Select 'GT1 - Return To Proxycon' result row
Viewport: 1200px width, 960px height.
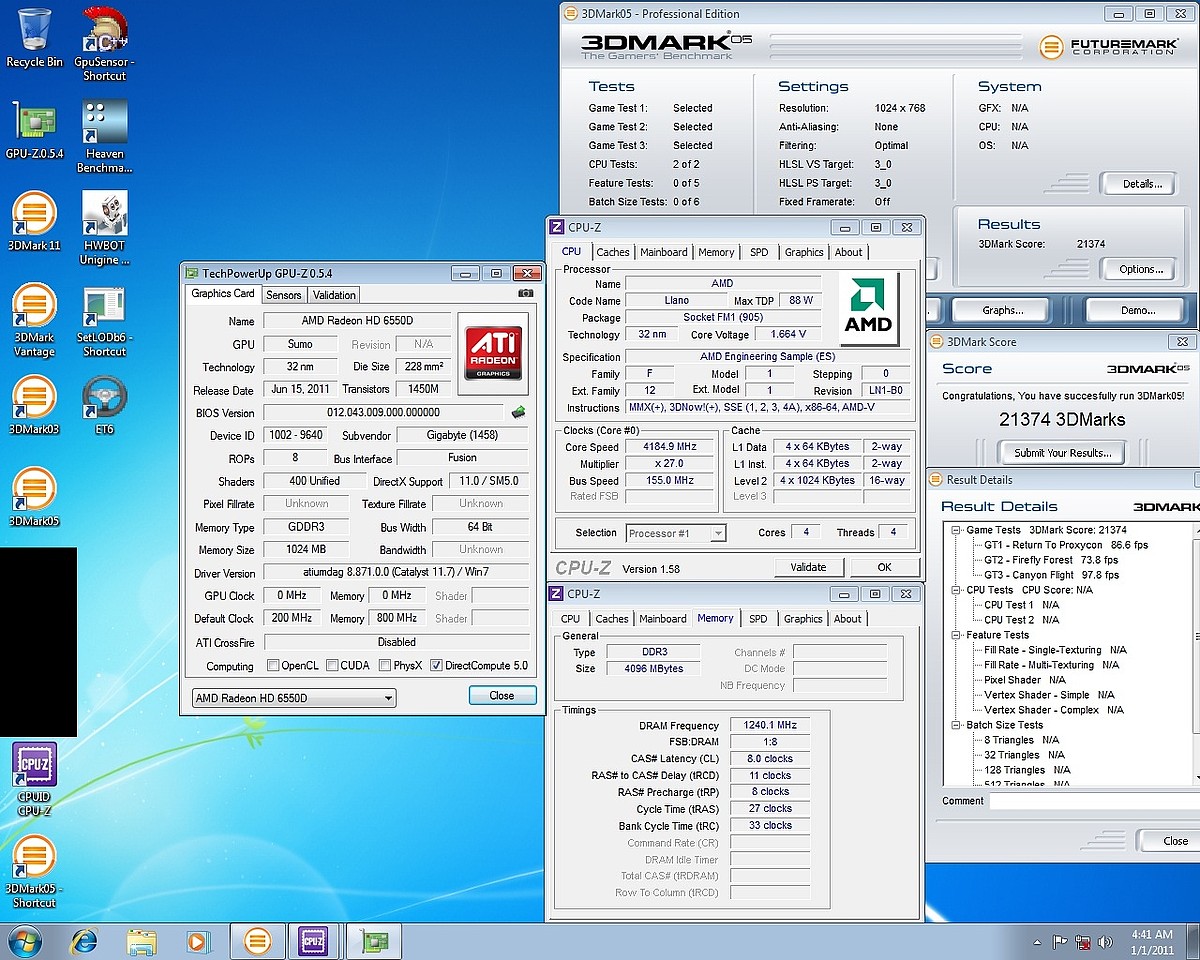[1066, 545]
